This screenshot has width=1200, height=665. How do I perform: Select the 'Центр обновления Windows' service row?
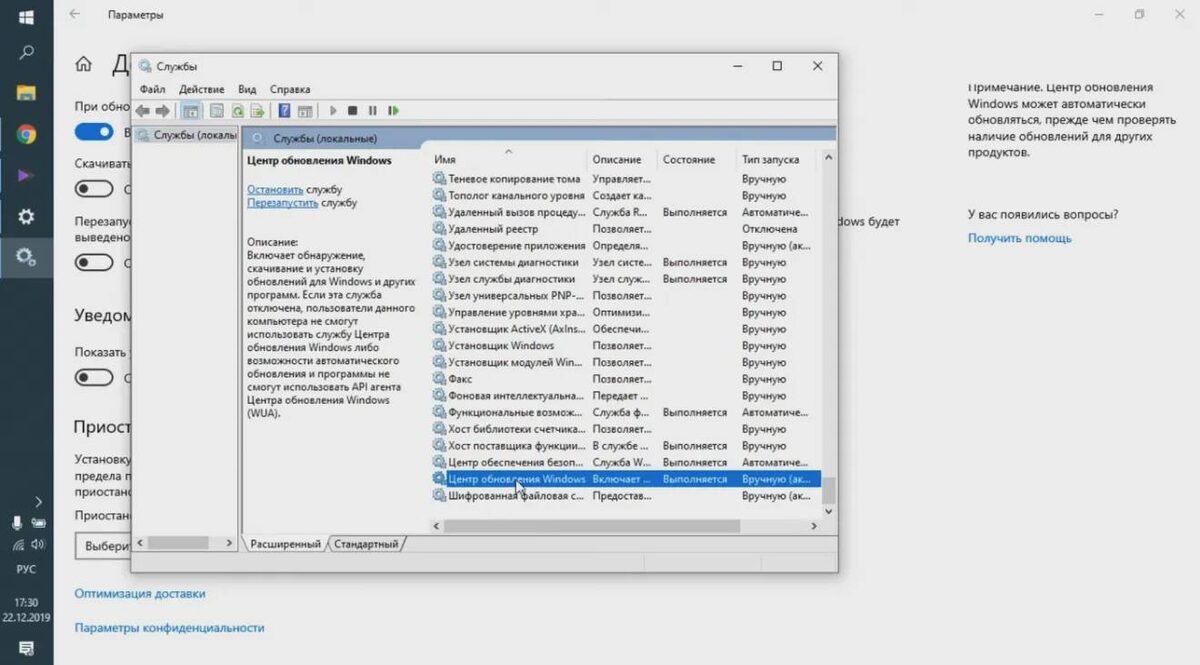point(625,479)
